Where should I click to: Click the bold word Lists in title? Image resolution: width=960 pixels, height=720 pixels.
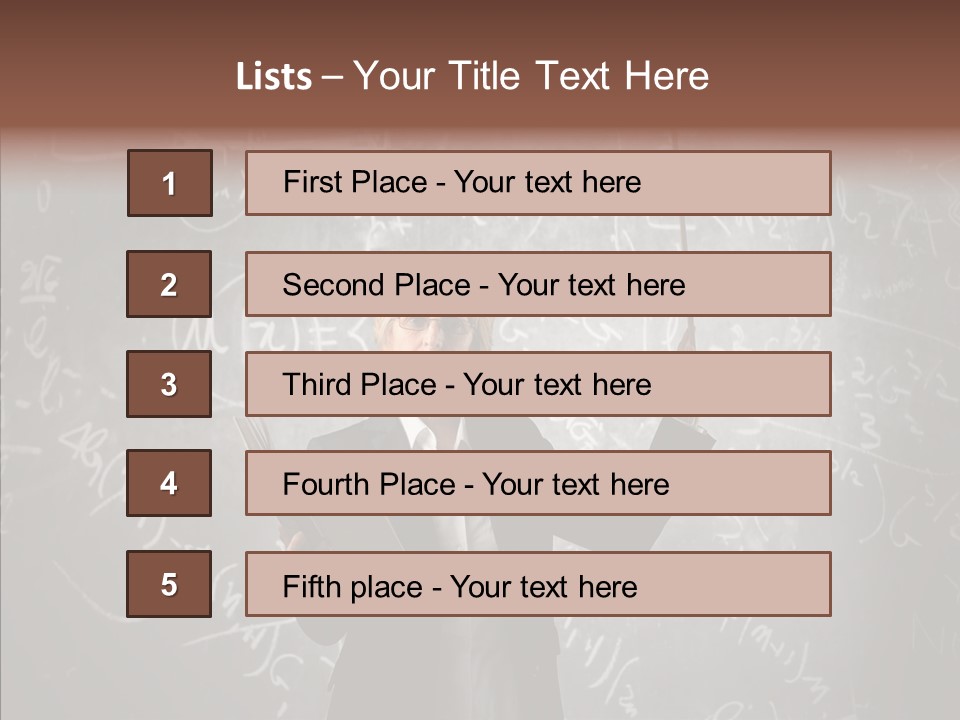[x=274, y=76]
